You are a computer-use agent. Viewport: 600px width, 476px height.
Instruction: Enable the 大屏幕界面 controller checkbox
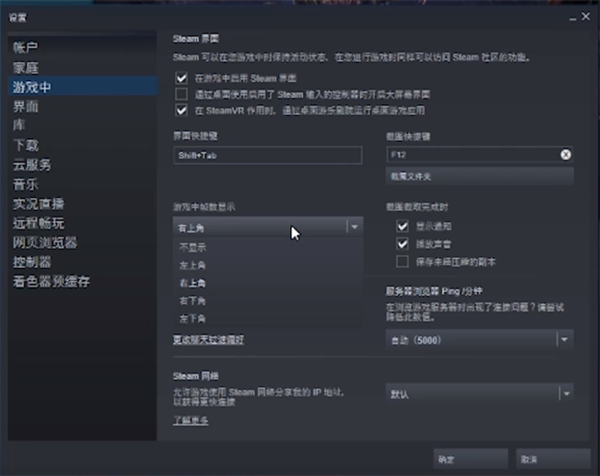tap(181, 94)
